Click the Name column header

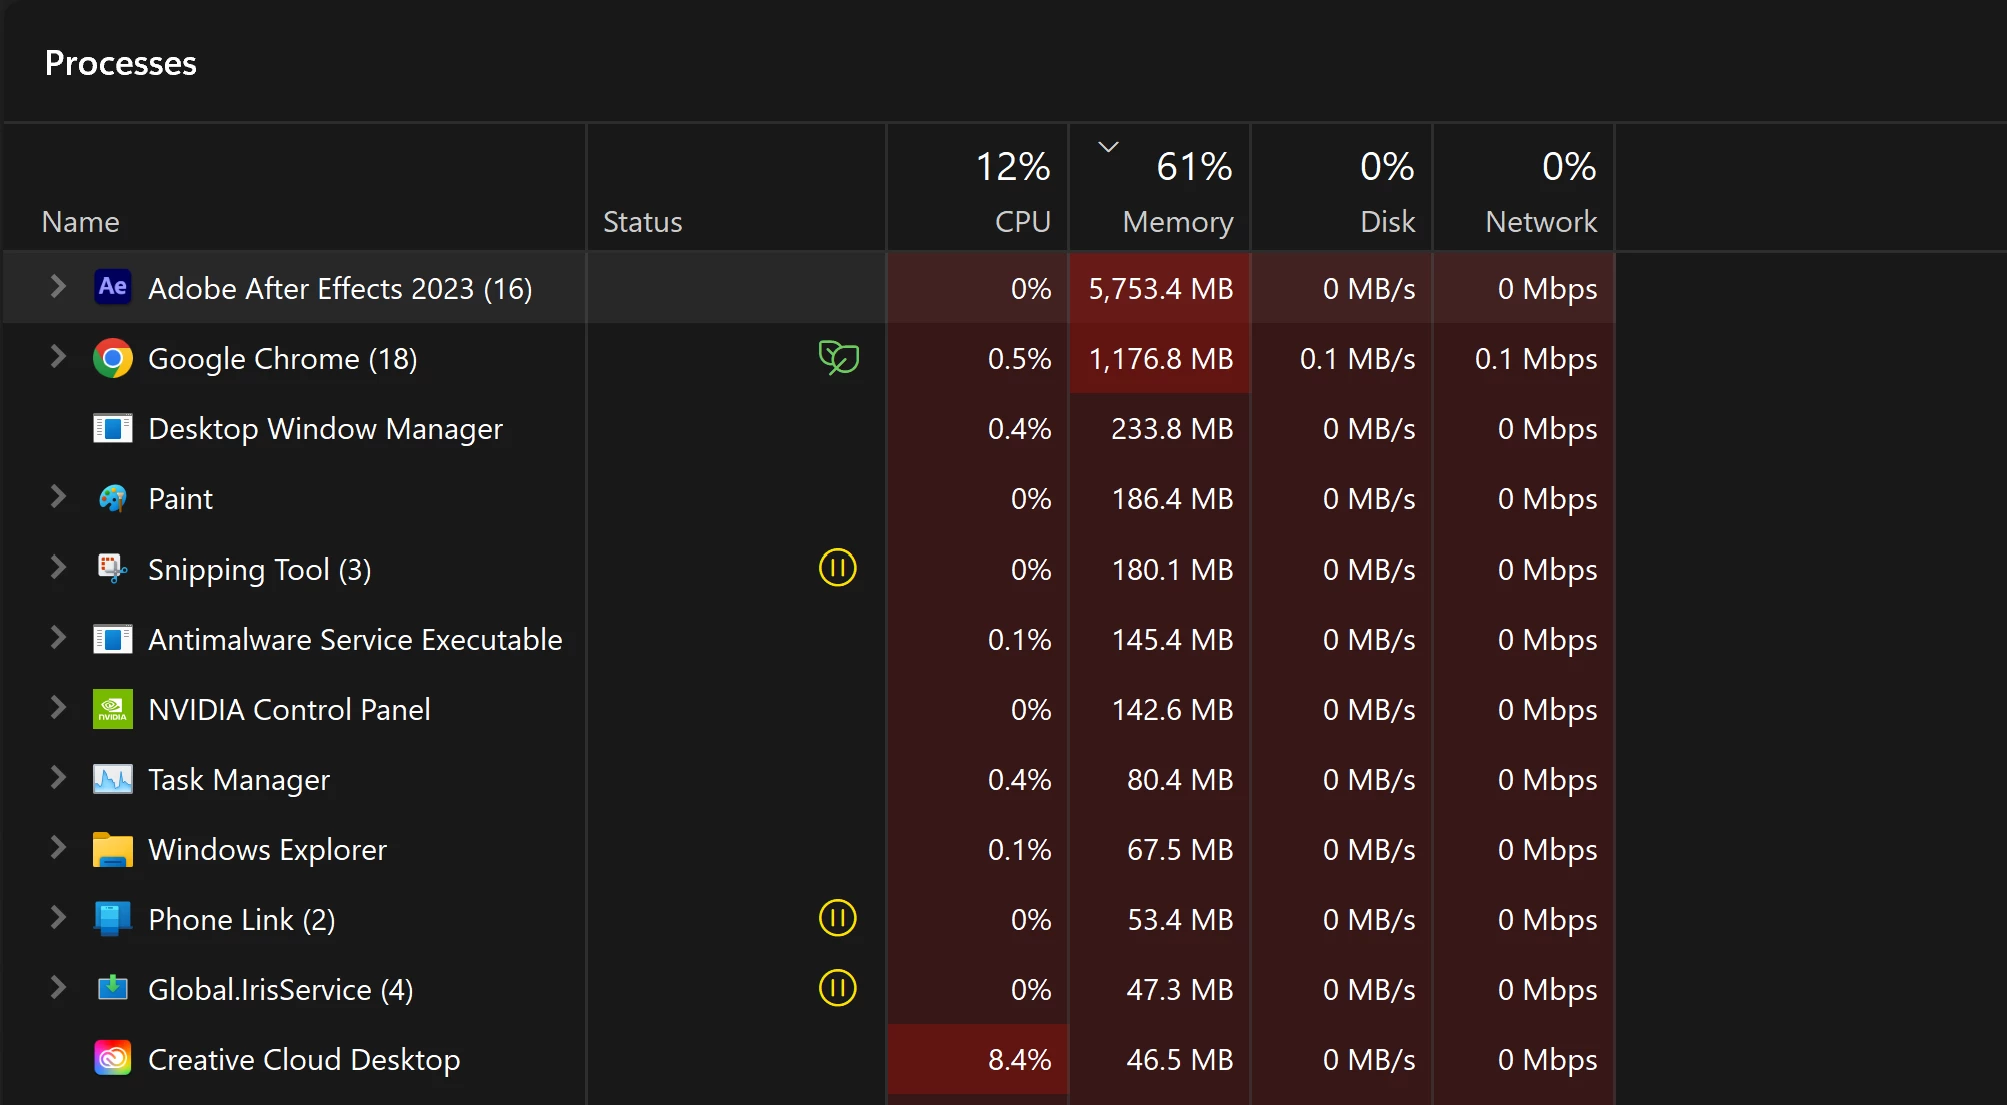click(x=81, y=221)
